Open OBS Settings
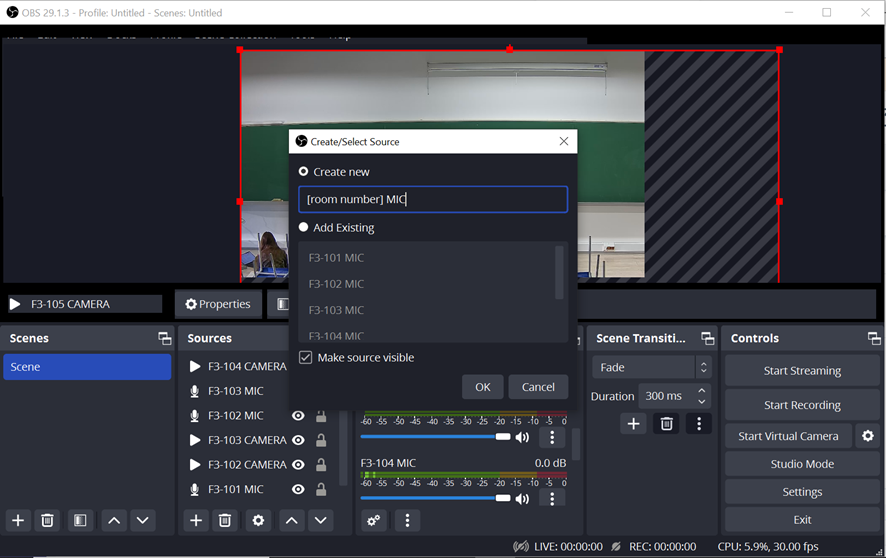886x558 pixels. pos(802,492)
